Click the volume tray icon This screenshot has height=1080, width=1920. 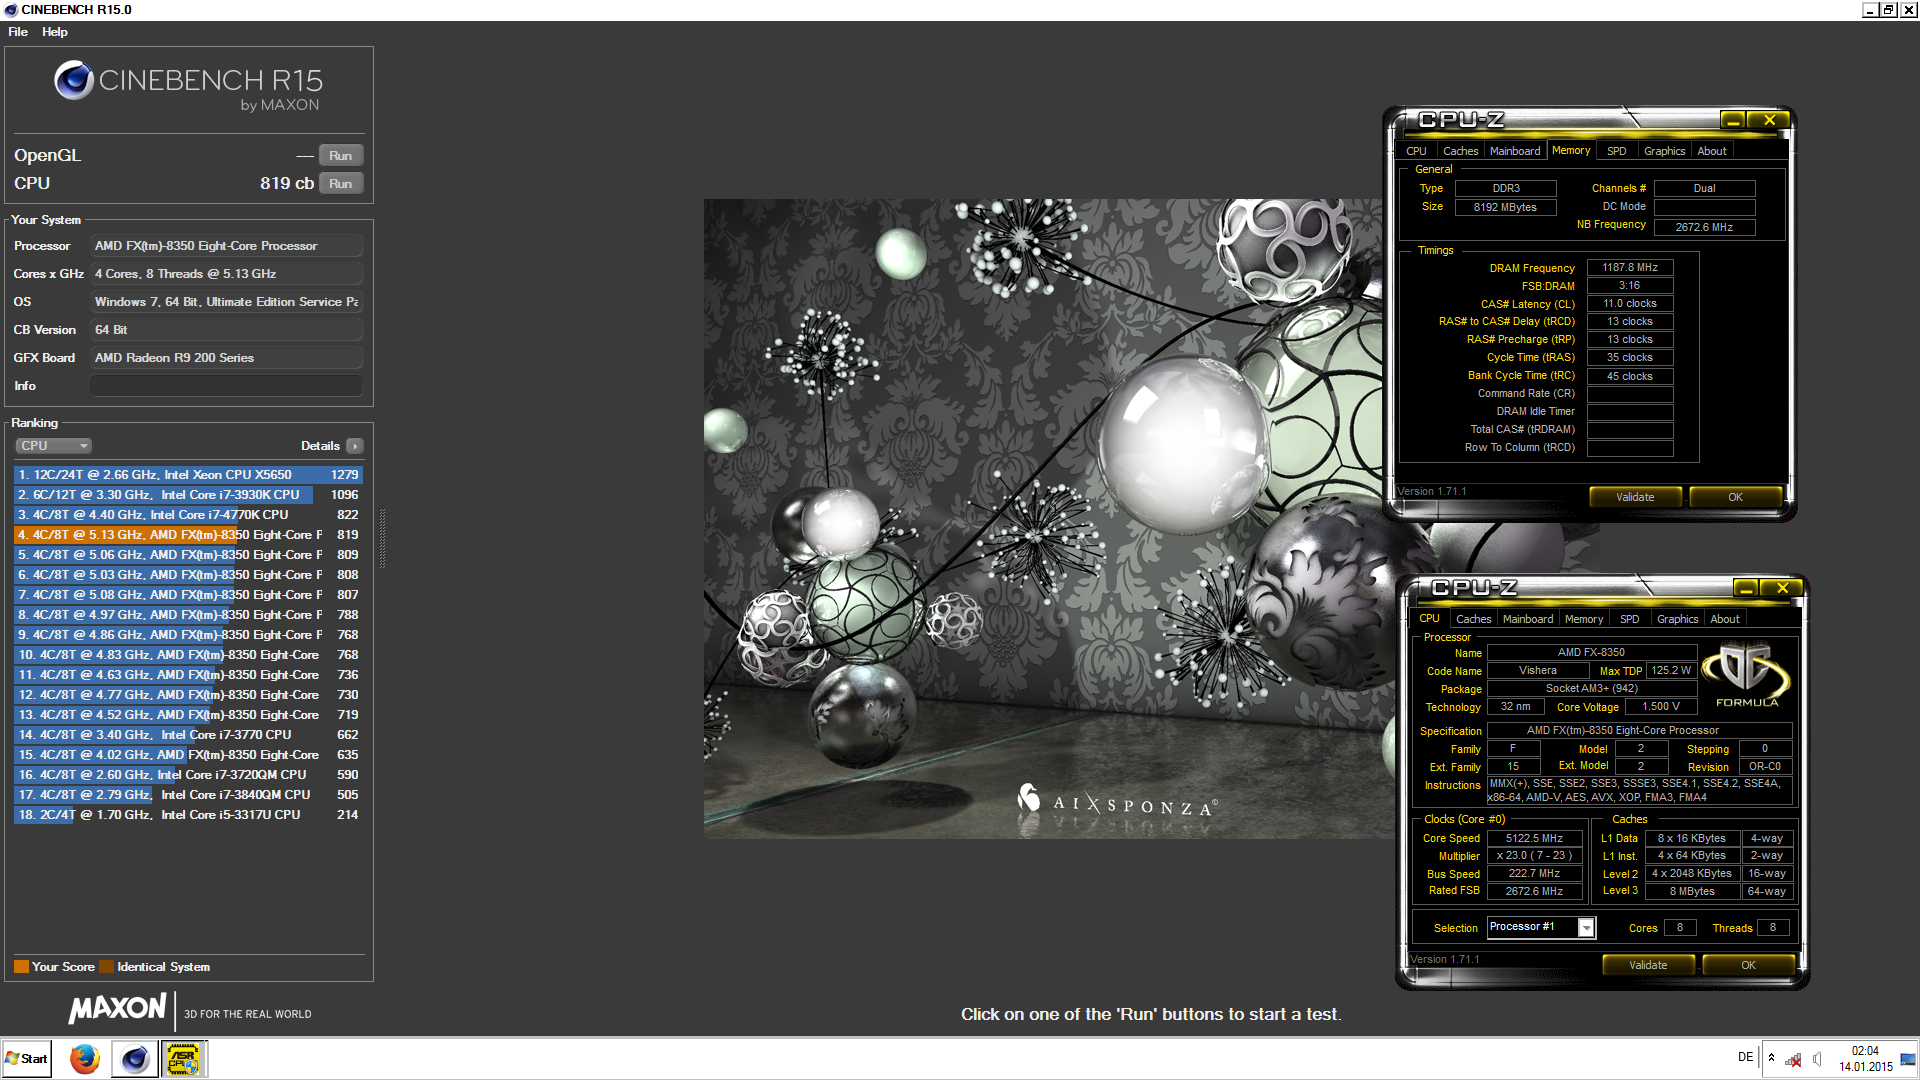pyautogui.click(x=1817, y=1059)
